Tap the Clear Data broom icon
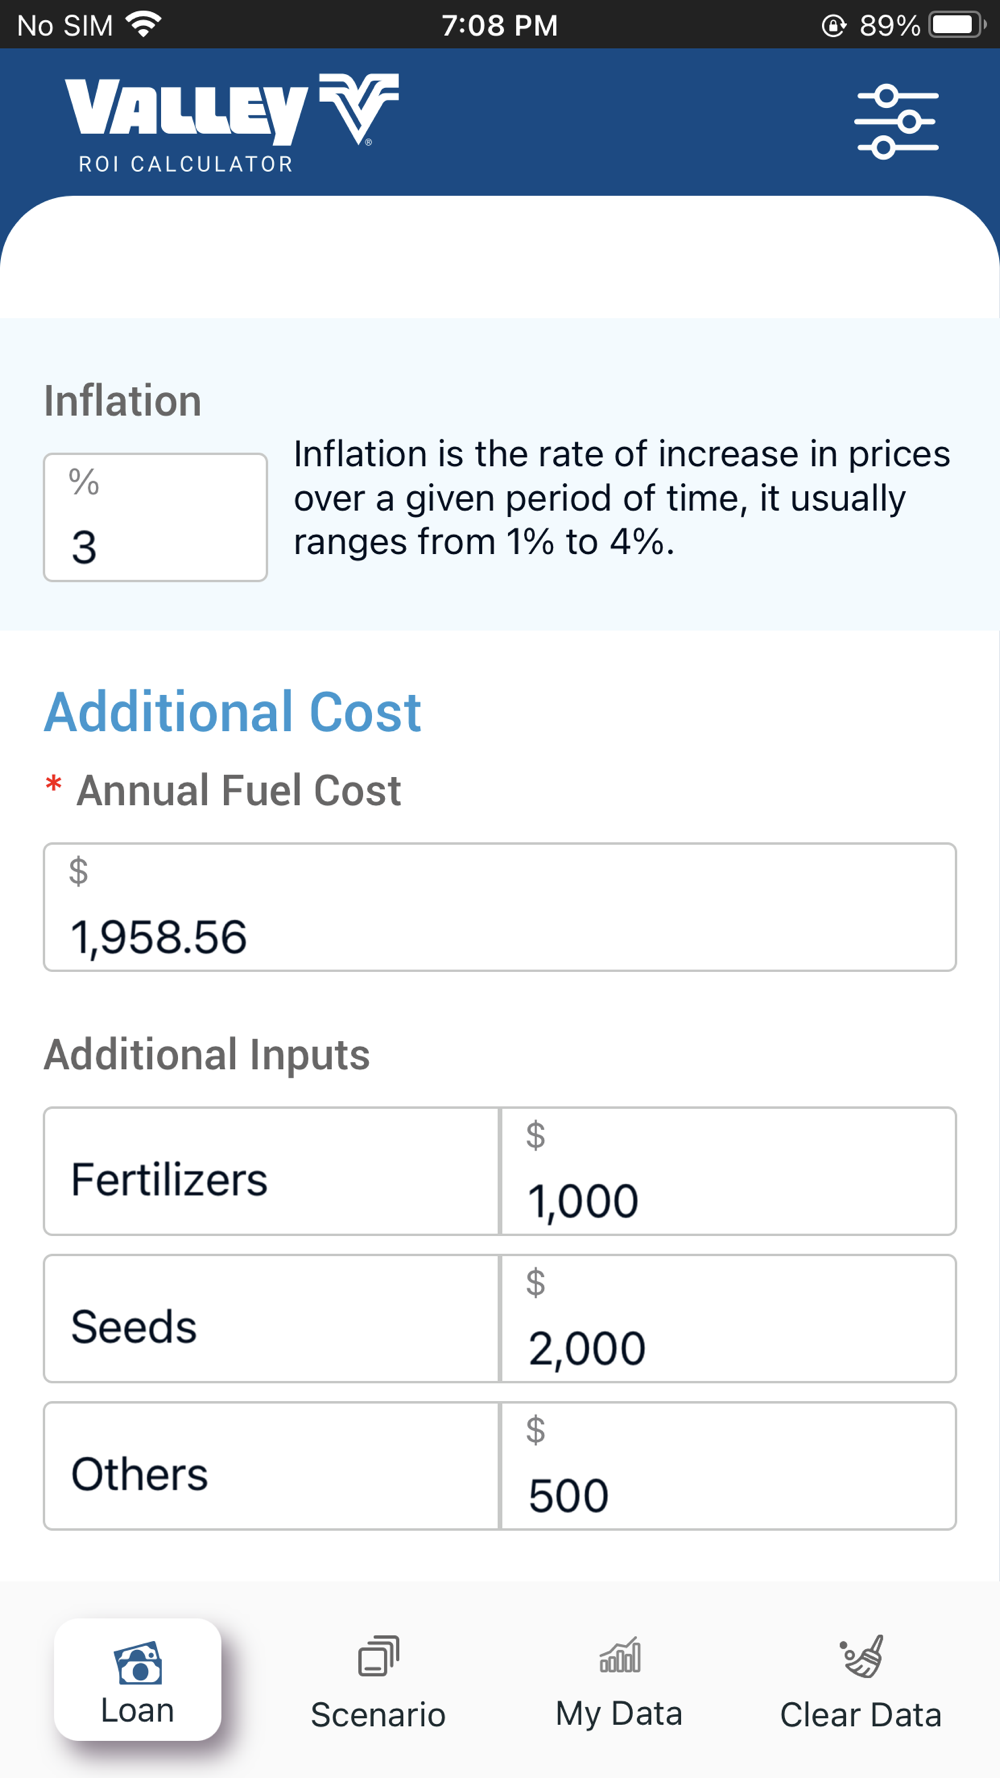This screenshot has width=1000, height=1778. point(861,1656)
